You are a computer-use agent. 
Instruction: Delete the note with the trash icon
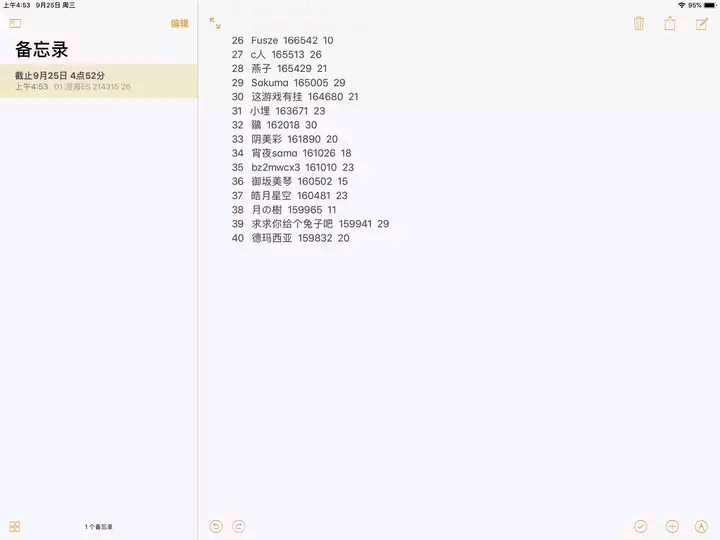coord(639,23)
